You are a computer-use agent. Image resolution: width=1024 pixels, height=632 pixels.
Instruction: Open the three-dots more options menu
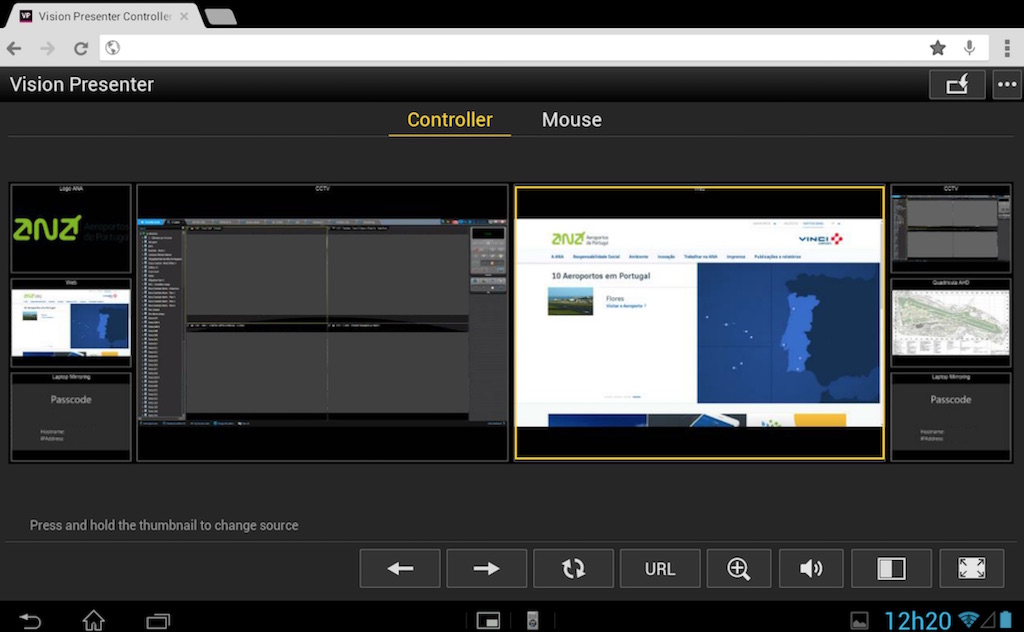1007,85
